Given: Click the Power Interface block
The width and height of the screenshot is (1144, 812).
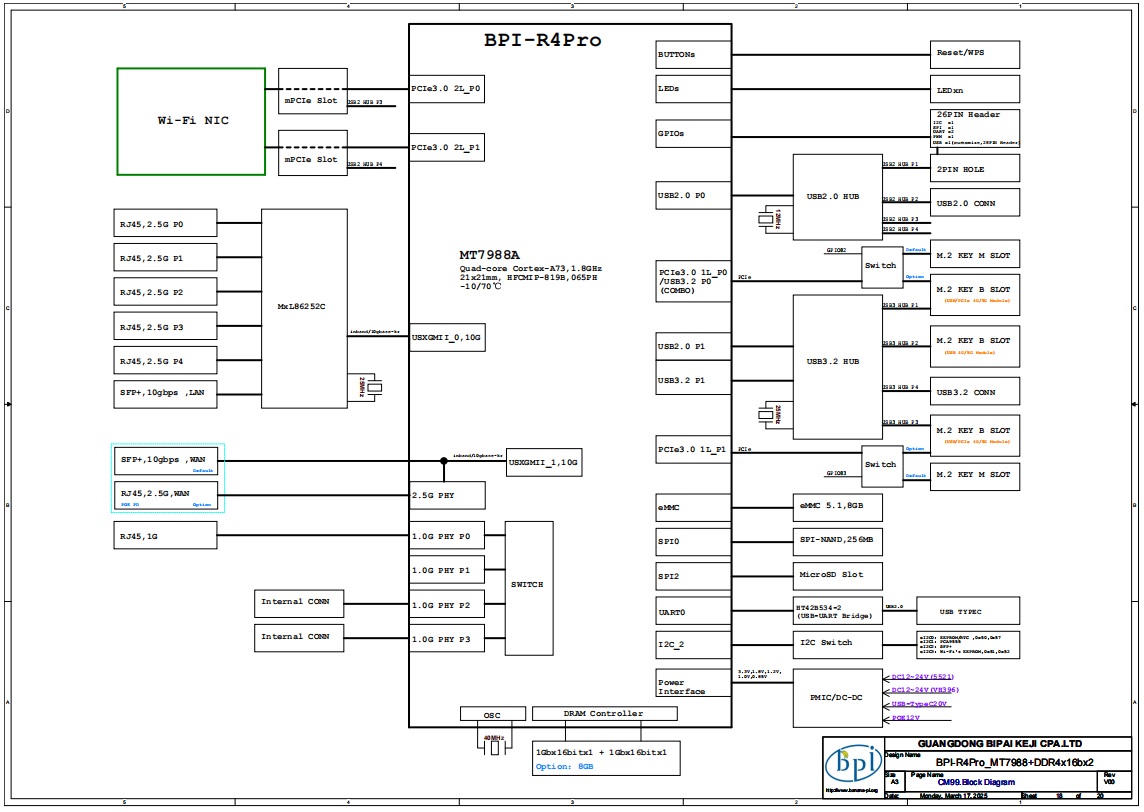Looking at the screenshot, I should (x=693, y=682).
